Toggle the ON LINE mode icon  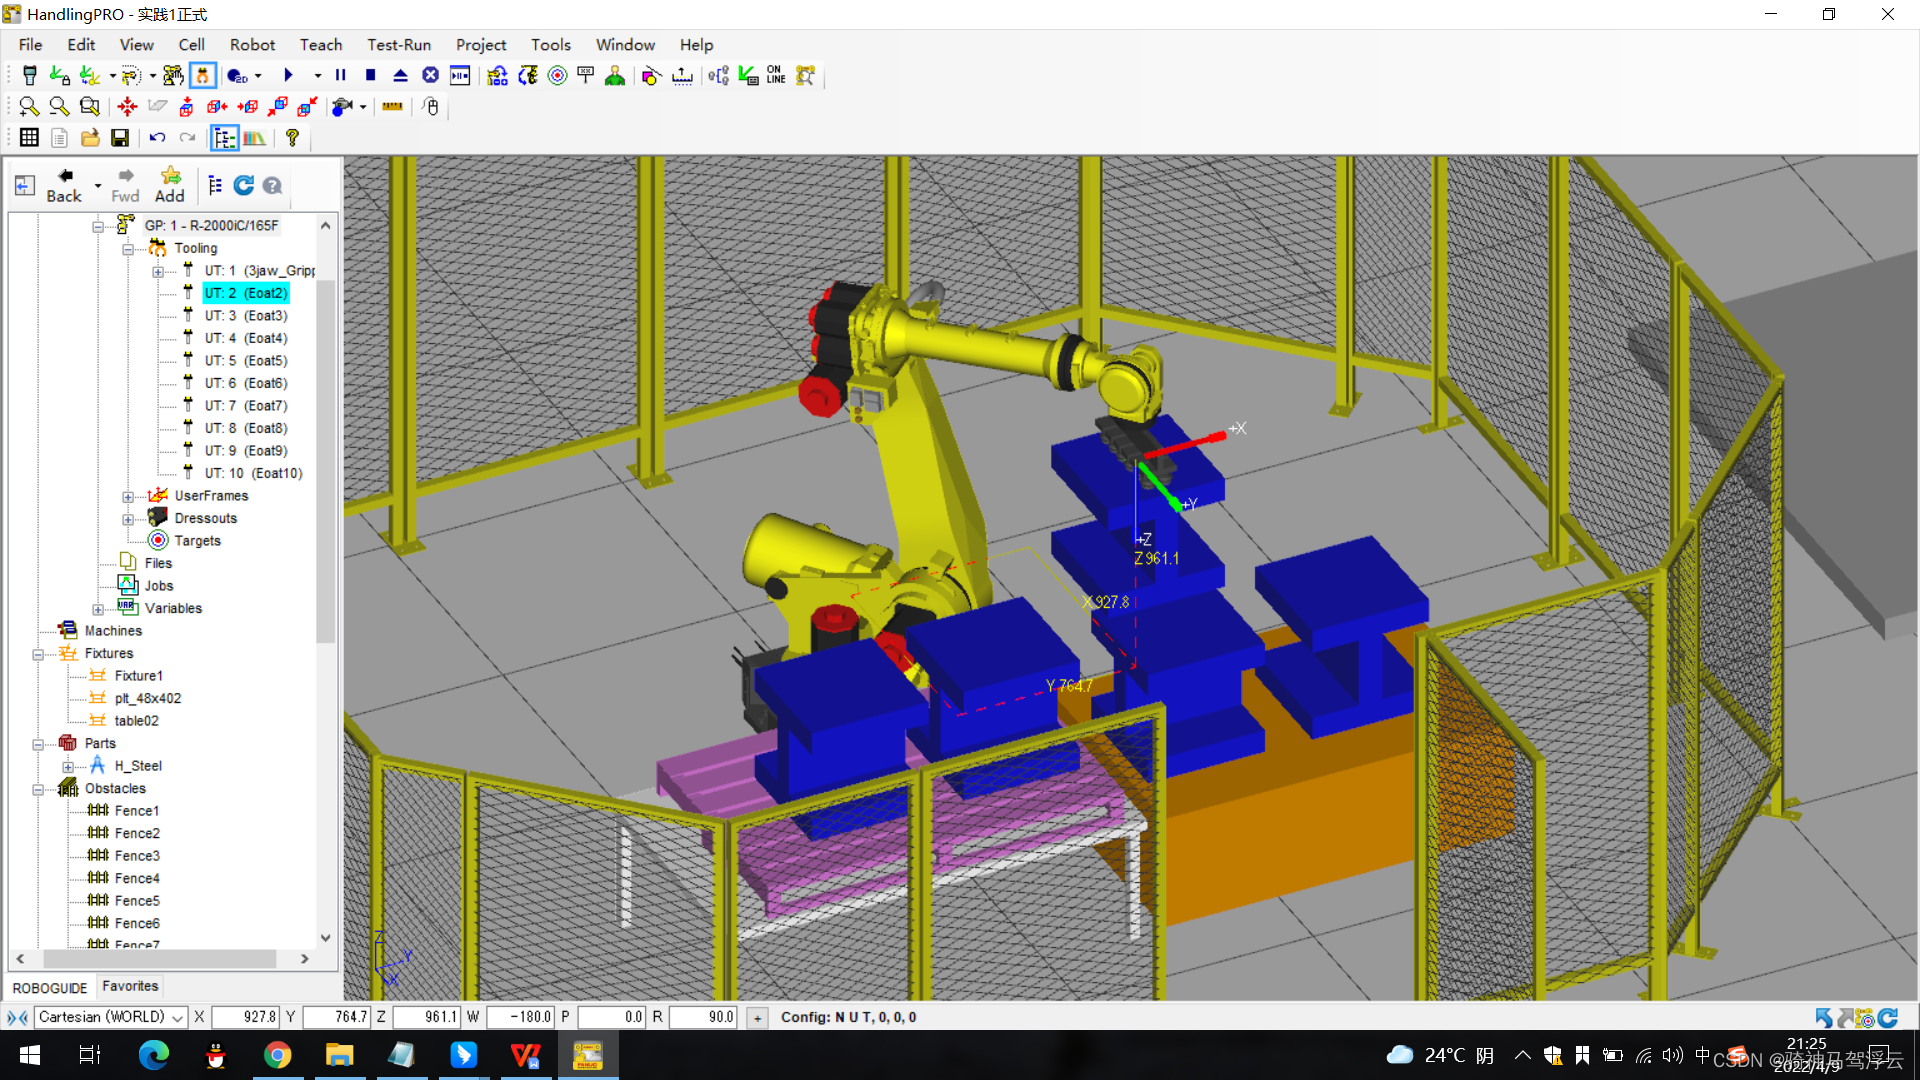[776, 76]
